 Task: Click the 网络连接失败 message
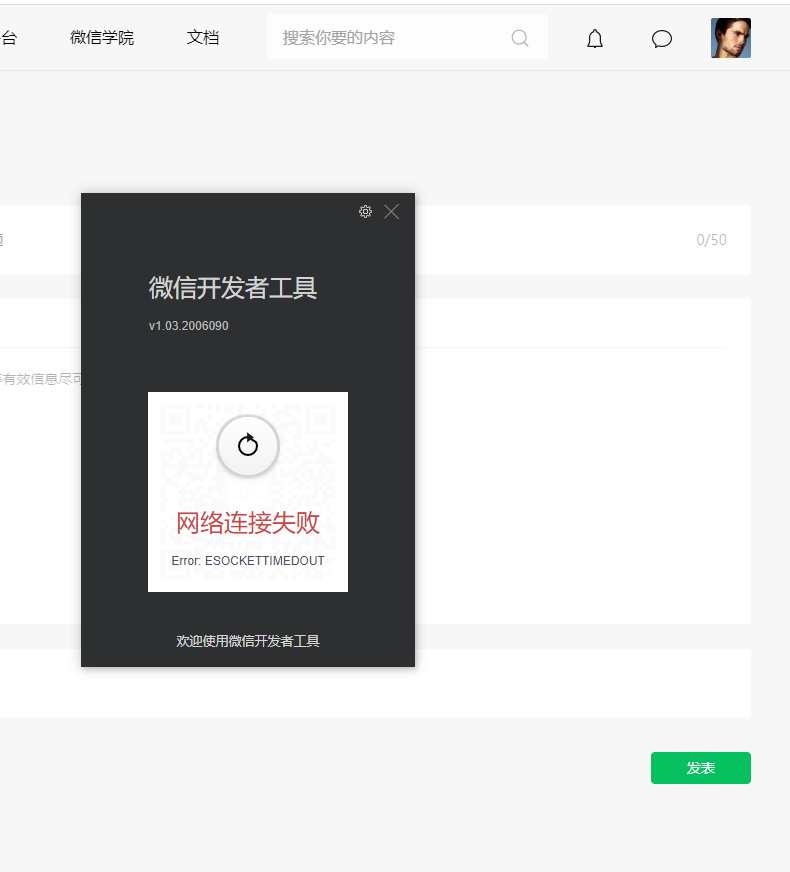248,523
